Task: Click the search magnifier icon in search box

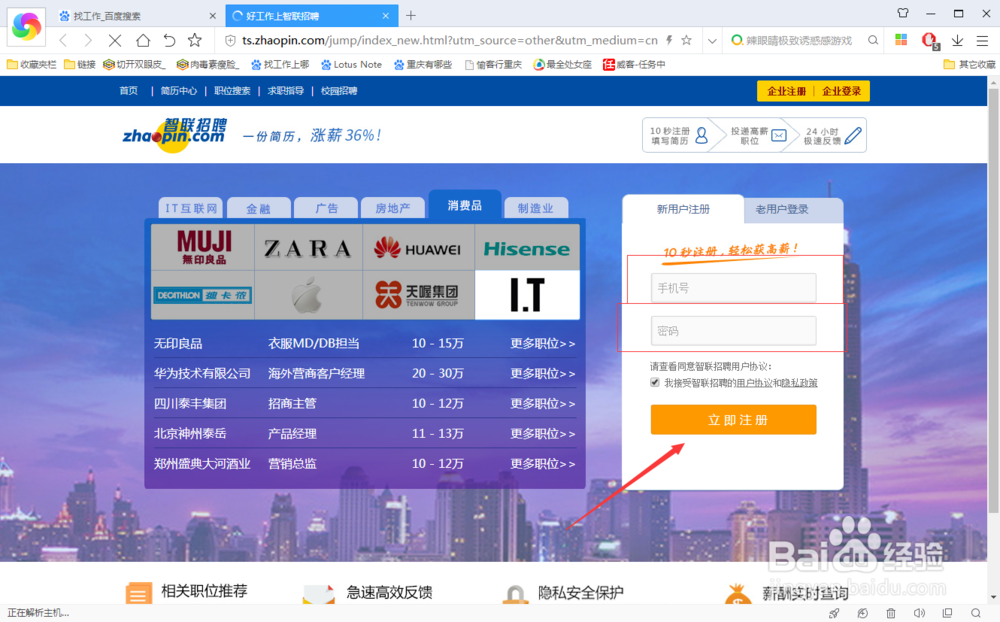Action: 872,40
